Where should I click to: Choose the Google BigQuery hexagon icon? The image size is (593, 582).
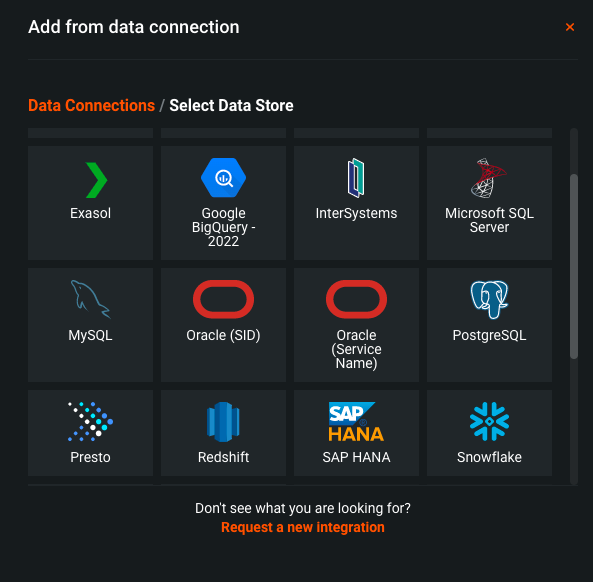click(224, 178)
